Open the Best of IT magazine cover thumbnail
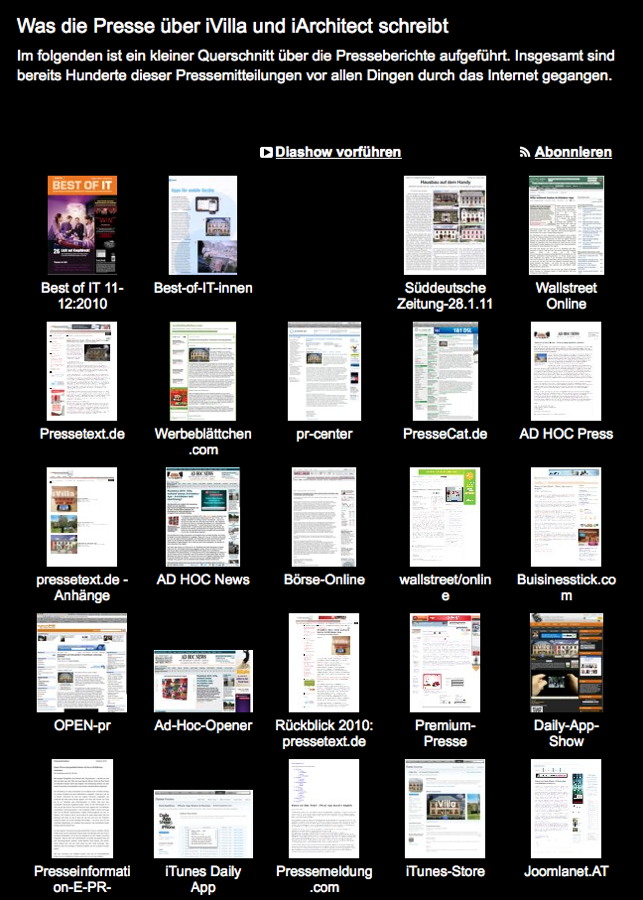643x900 pixels. [x=82, y=225]
